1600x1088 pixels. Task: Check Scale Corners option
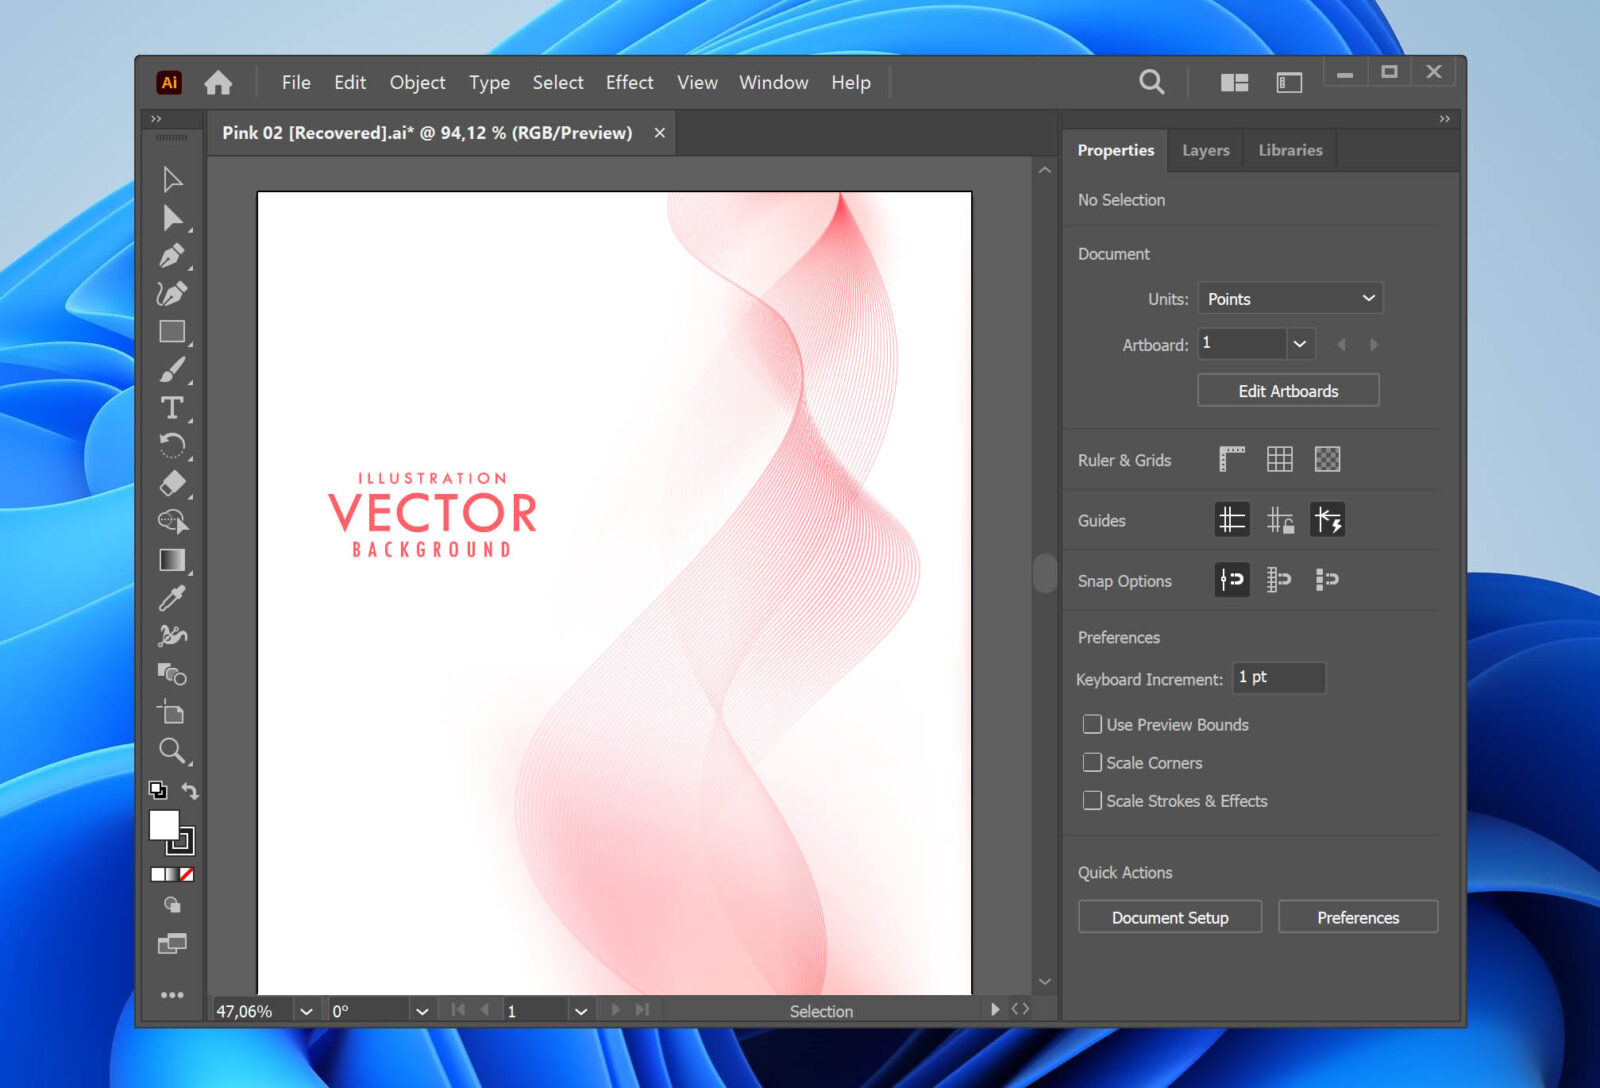(x=1092, y=762)
